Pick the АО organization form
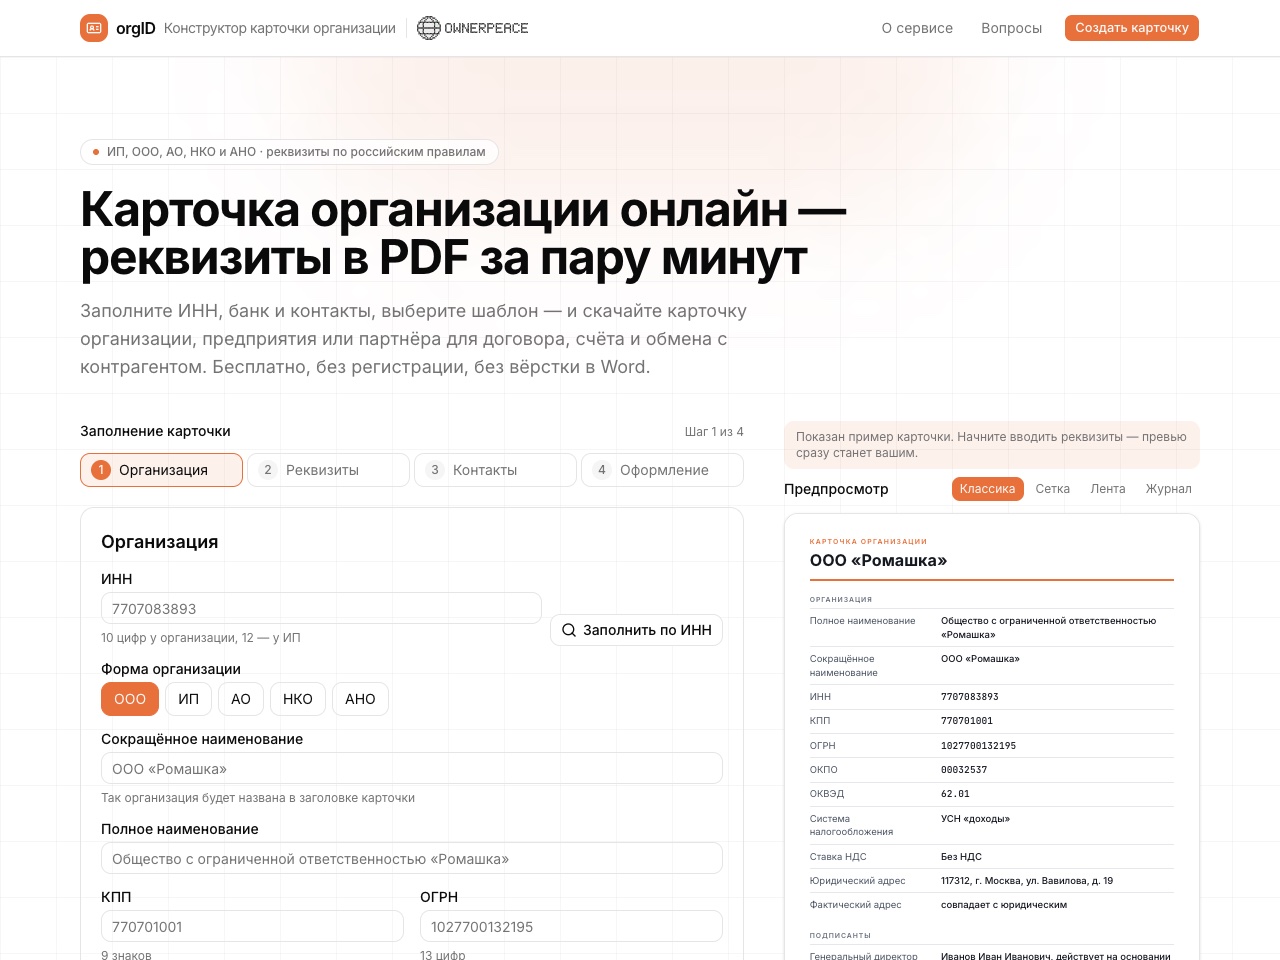The height and width of the screenshot is (960, 1280). [x=241, y=699]
